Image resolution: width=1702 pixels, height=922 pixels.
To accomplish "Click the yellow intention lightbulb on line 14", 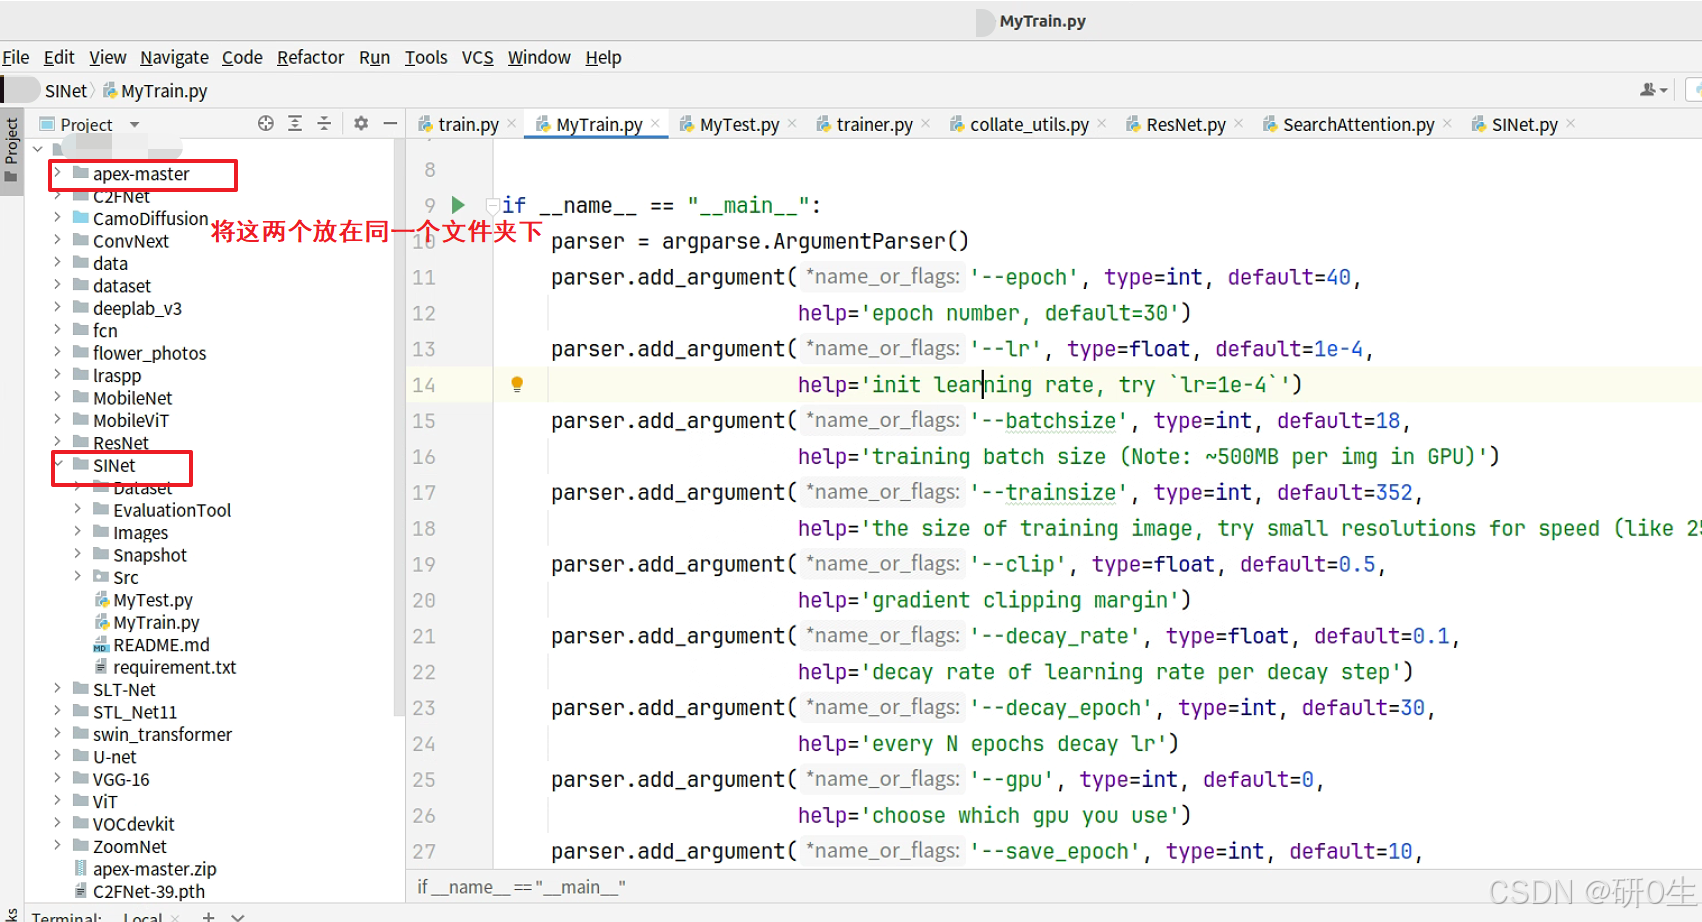I will tap(517, 384).
